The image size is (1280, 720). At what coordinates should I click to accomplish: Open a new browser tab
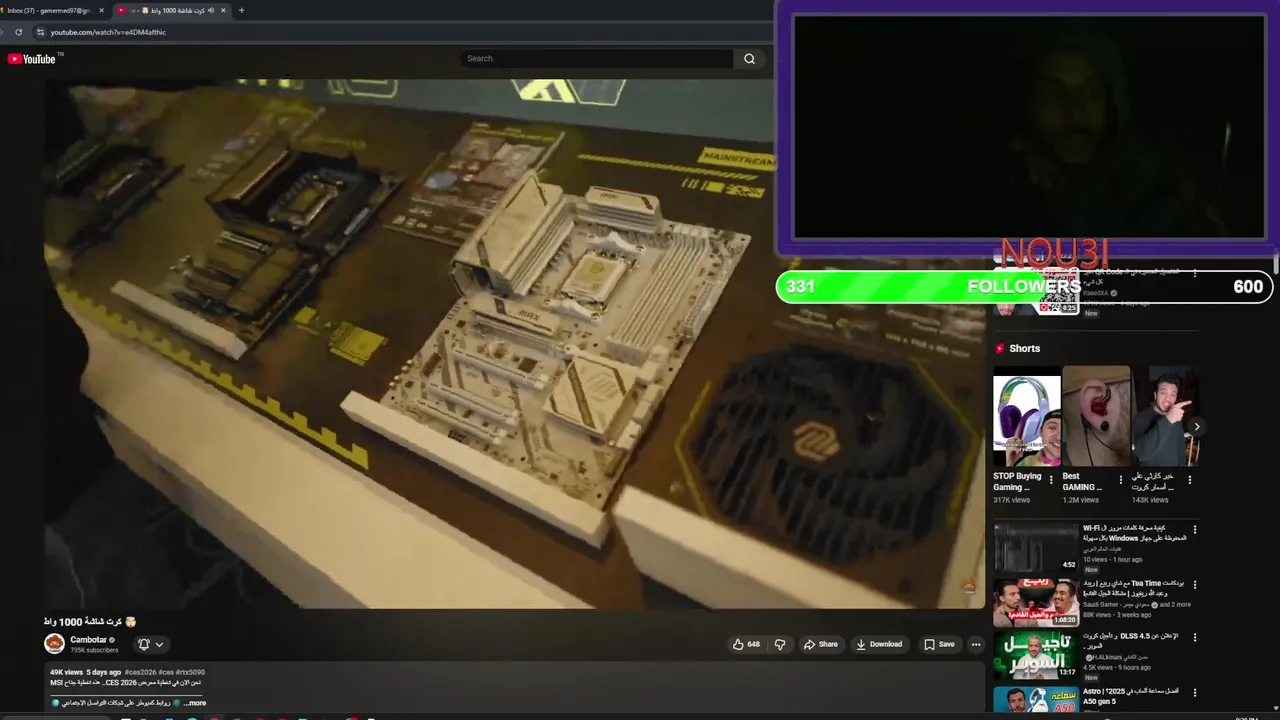[x=241, y=10]
